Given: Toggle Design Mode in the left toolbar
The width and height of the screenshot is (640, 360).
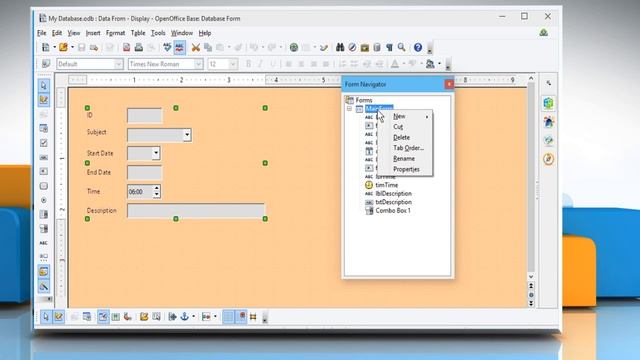Looking at the screenshot, I should point(44,100).
